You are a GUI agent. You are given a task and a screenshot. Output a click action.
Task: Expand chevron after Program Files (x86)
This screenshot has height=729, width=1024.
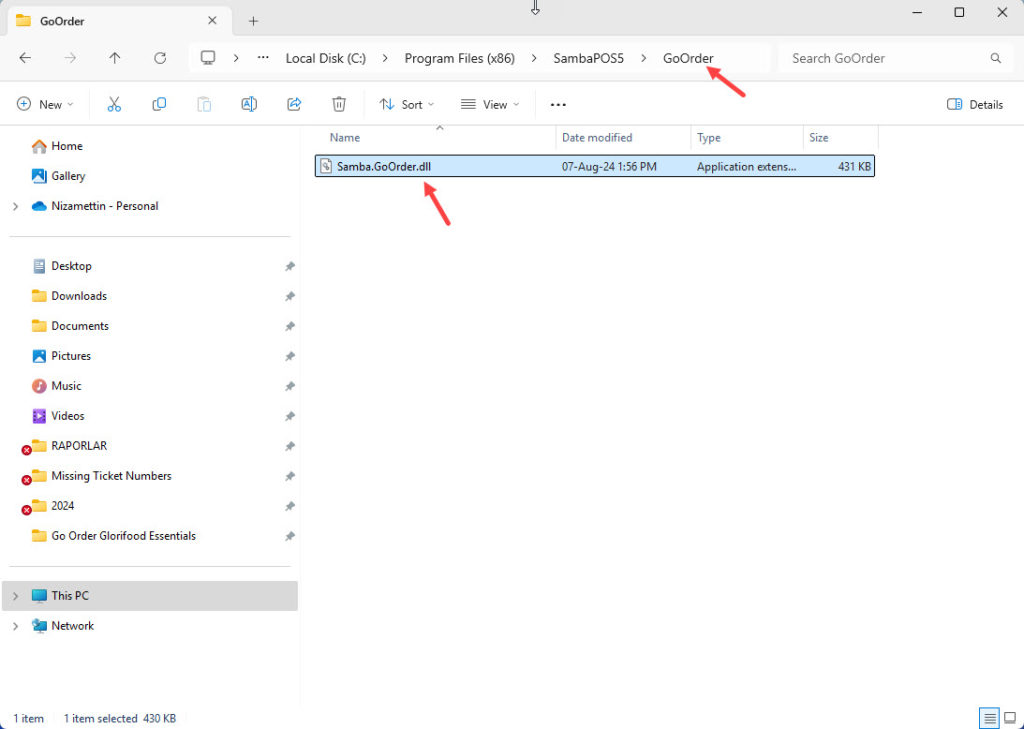click(534, 58)
